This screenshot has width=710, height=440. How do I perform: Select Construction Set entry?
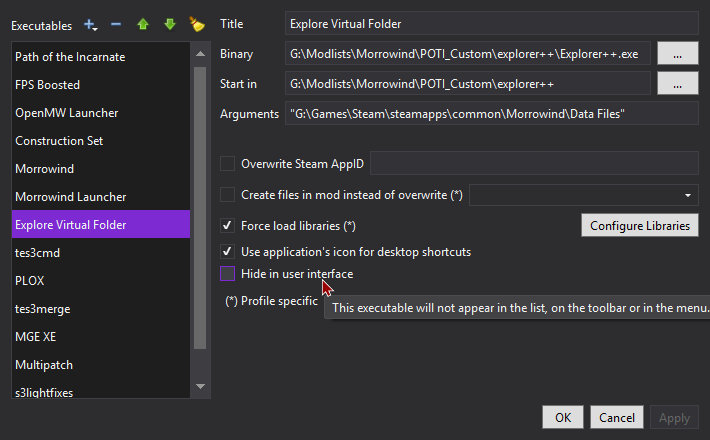tap(101, 141)
